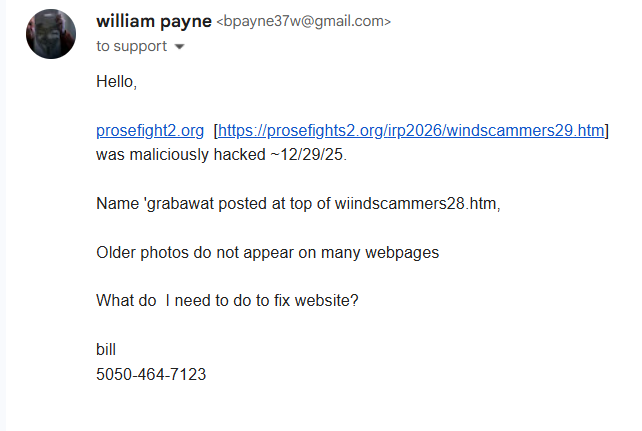This screenshot has height=431, width=642.
Task: Click the 'to support' recipient text
Action: tap(132, 46)
